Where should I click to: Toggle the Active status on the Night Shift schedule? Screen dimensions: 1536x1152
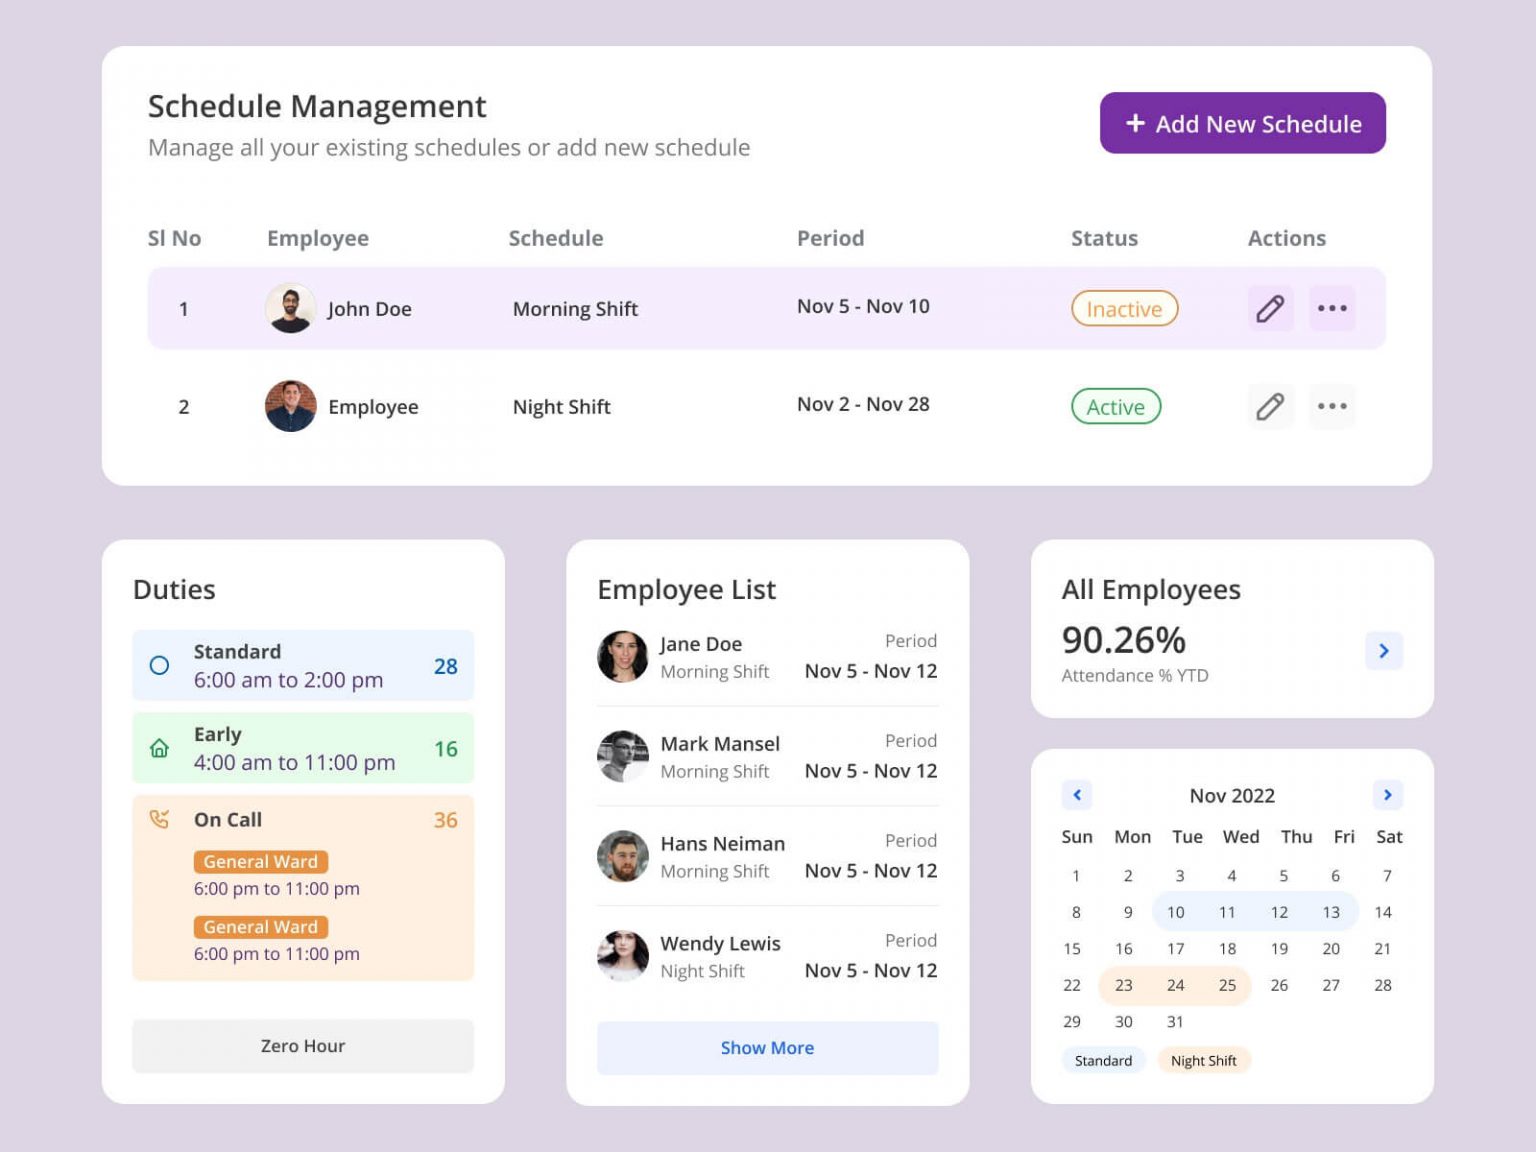coord(1115,407)
